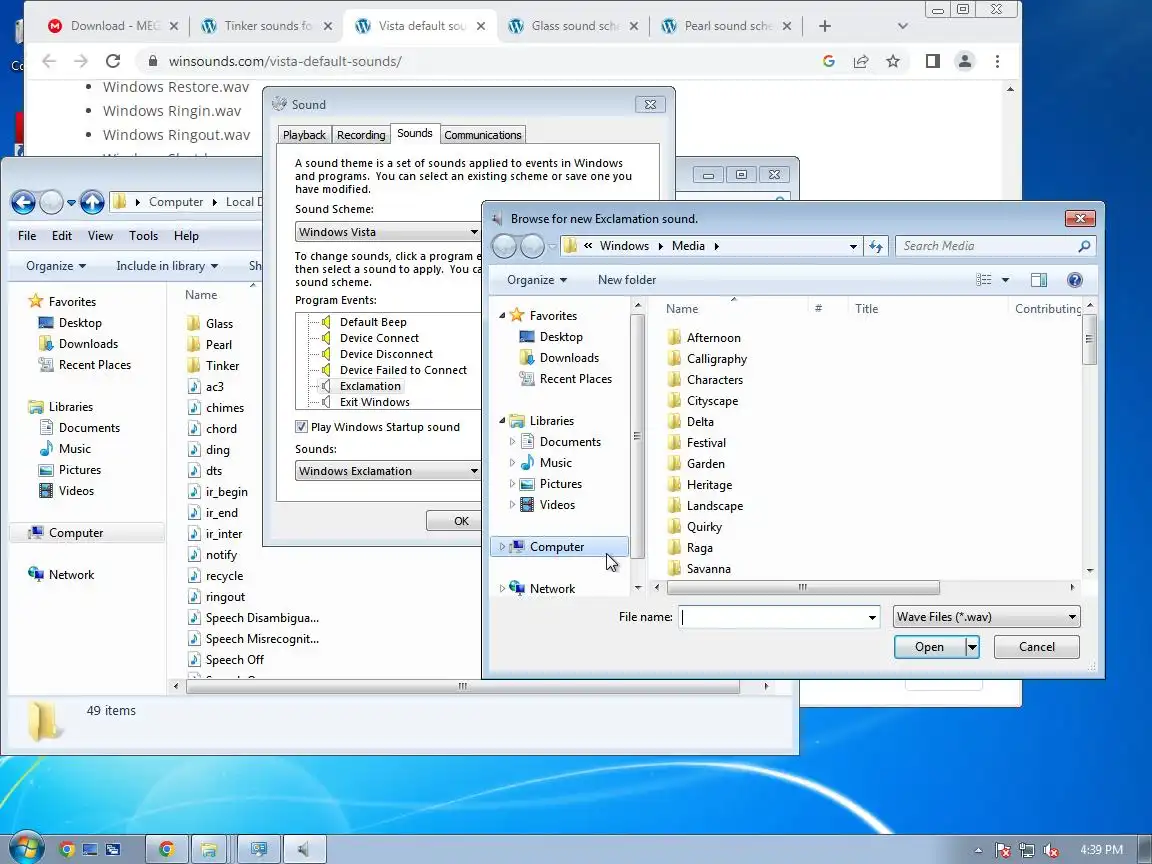Open the Chrome share page icon
Image resolution: width=1152 pixels, height=864 pixels.
coord(861,61)
